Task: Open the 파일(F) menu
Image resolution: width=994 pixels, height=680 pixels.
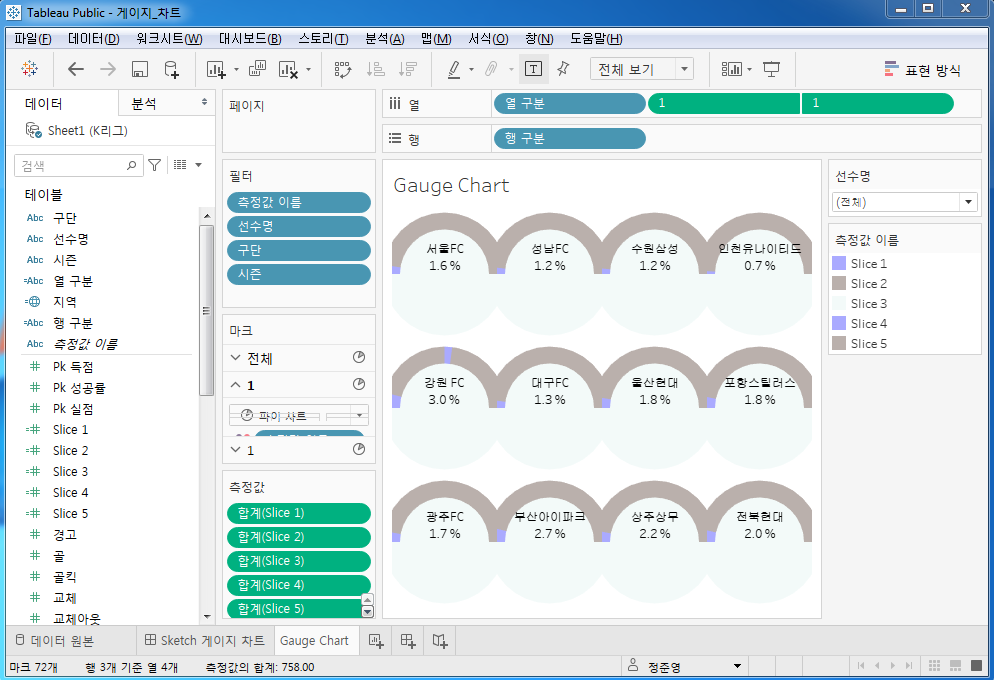Action: (x=32, y=39)
